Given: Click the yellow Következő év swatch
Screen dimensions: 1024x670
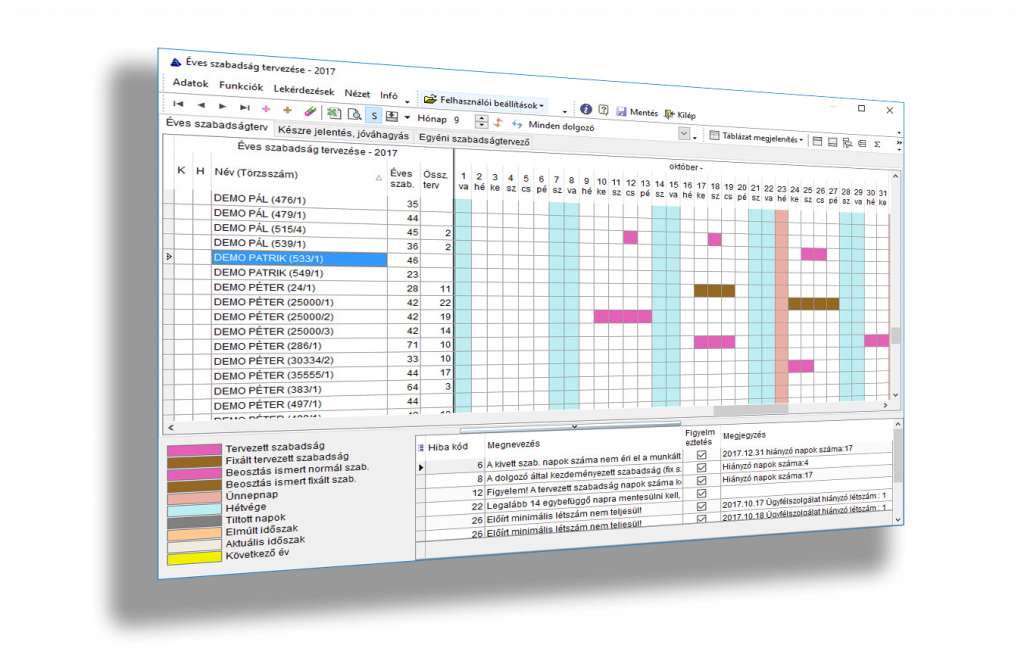Looking at the screenshot, I should (195, 557).
